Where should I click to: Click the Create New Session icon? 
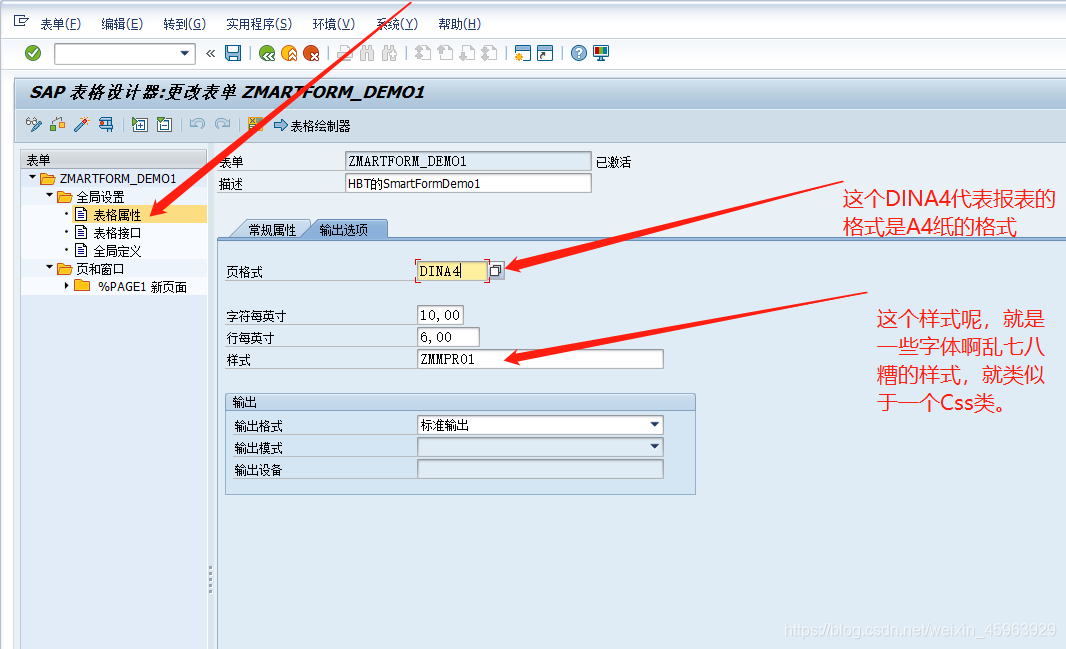point(523,53)
